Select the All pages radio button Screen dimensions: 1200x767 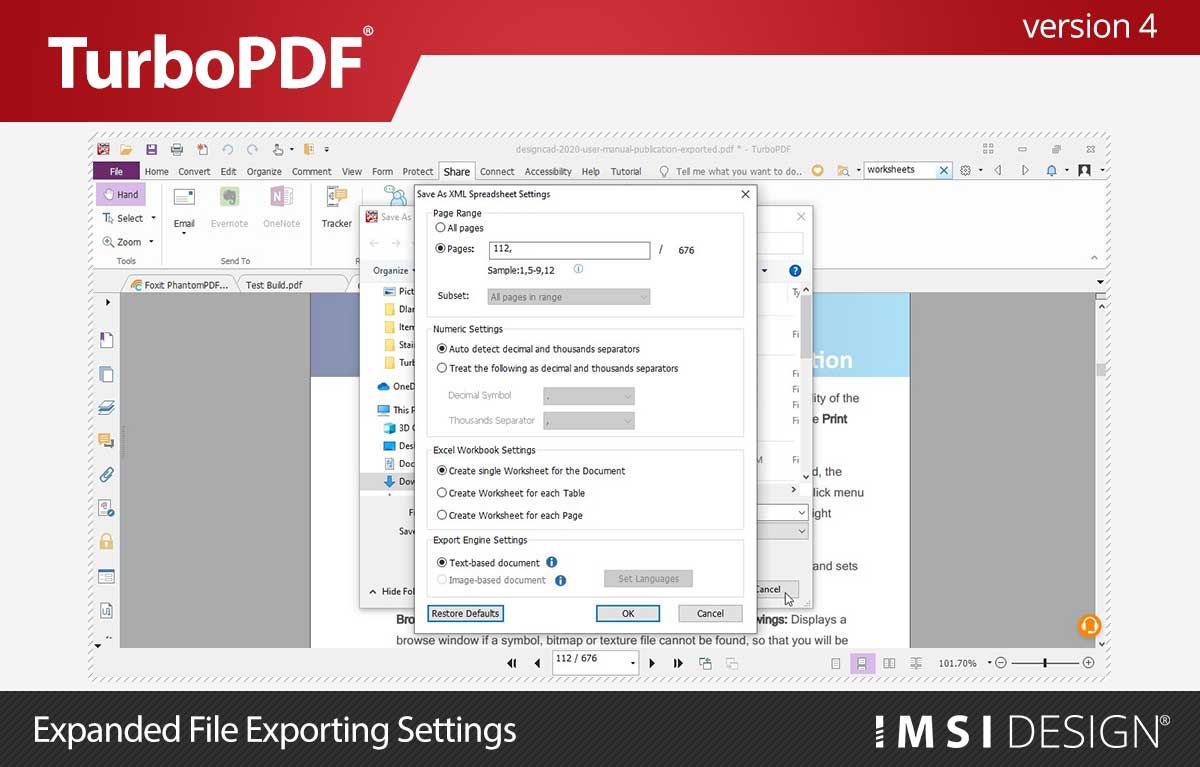tap(441, 228)
